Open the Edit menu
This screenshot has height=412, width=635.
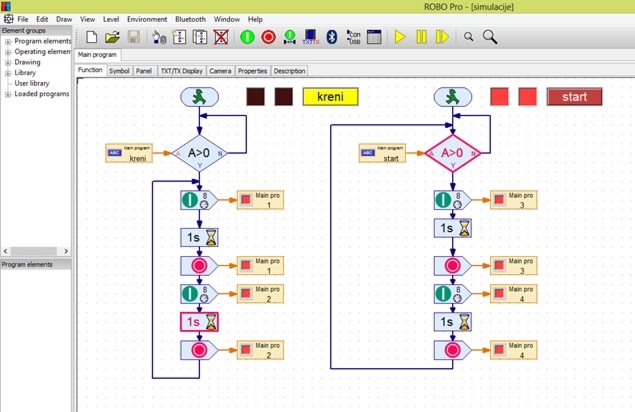pos(42,19)
